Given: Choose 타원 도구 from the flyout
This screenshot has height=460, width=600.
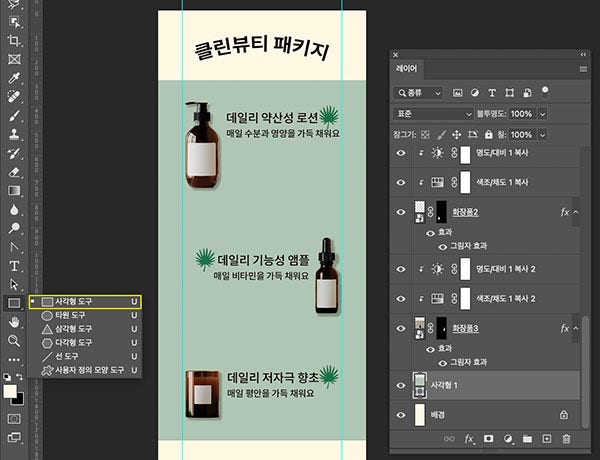Looking at the screenshot, I should tap(85, 315).
